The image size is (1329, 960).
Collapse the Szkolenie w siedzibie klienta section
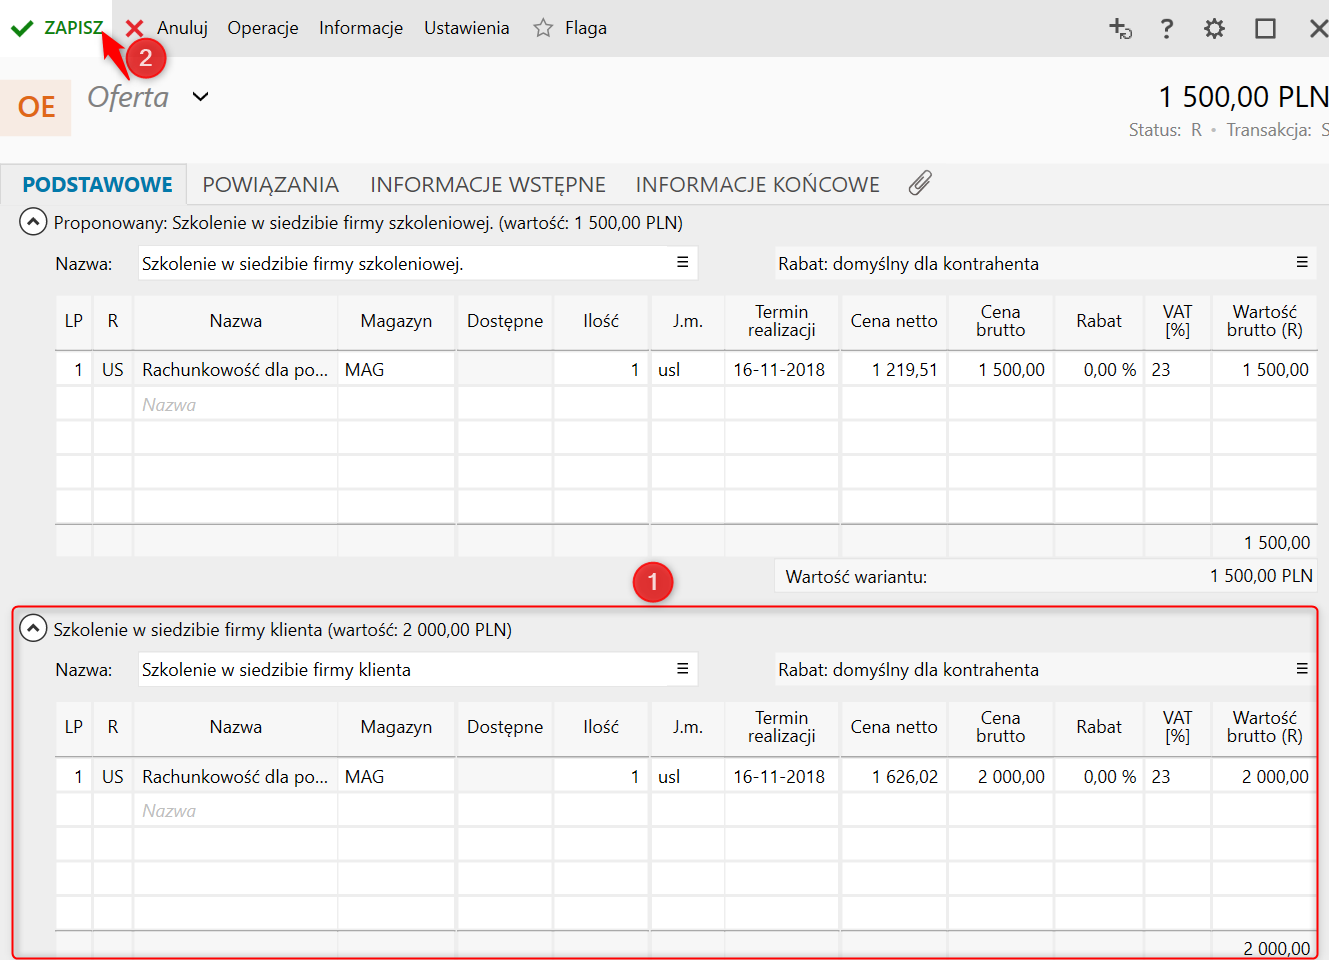33,629
